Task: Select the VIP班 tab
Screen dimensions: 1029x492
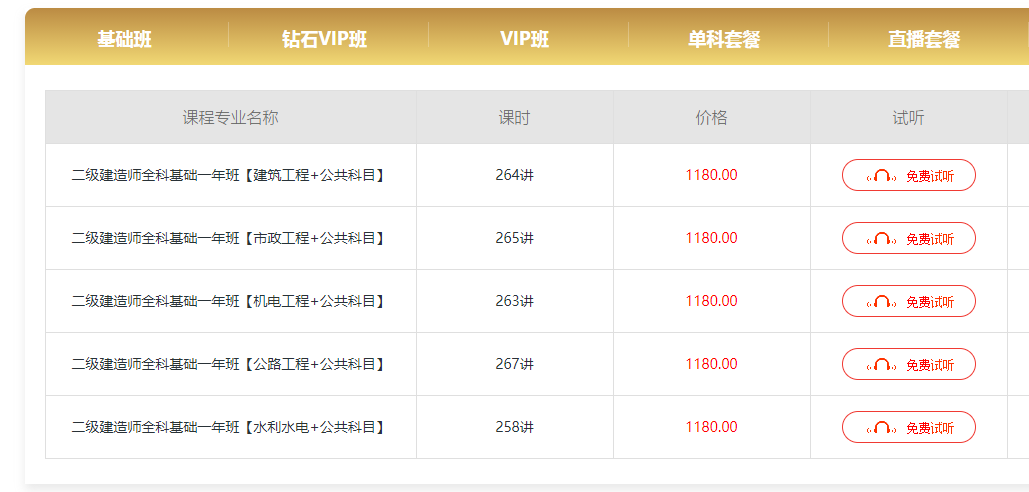Action: pyautogui.click(x=525, y=39)
